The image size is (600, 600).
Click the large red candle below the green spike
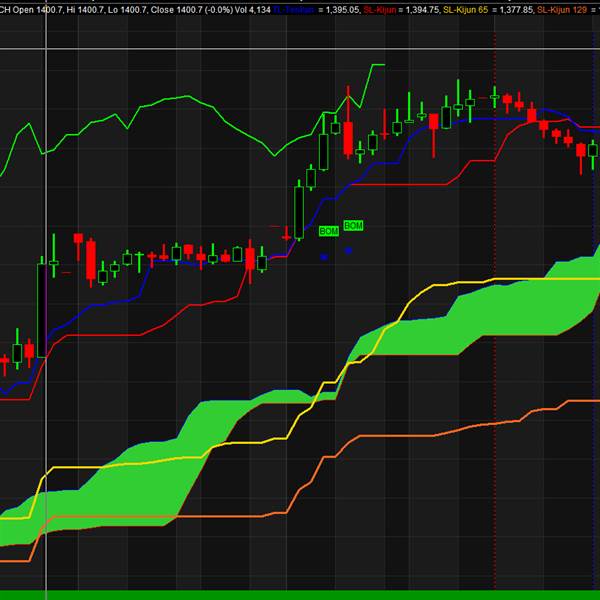point(348,138)
